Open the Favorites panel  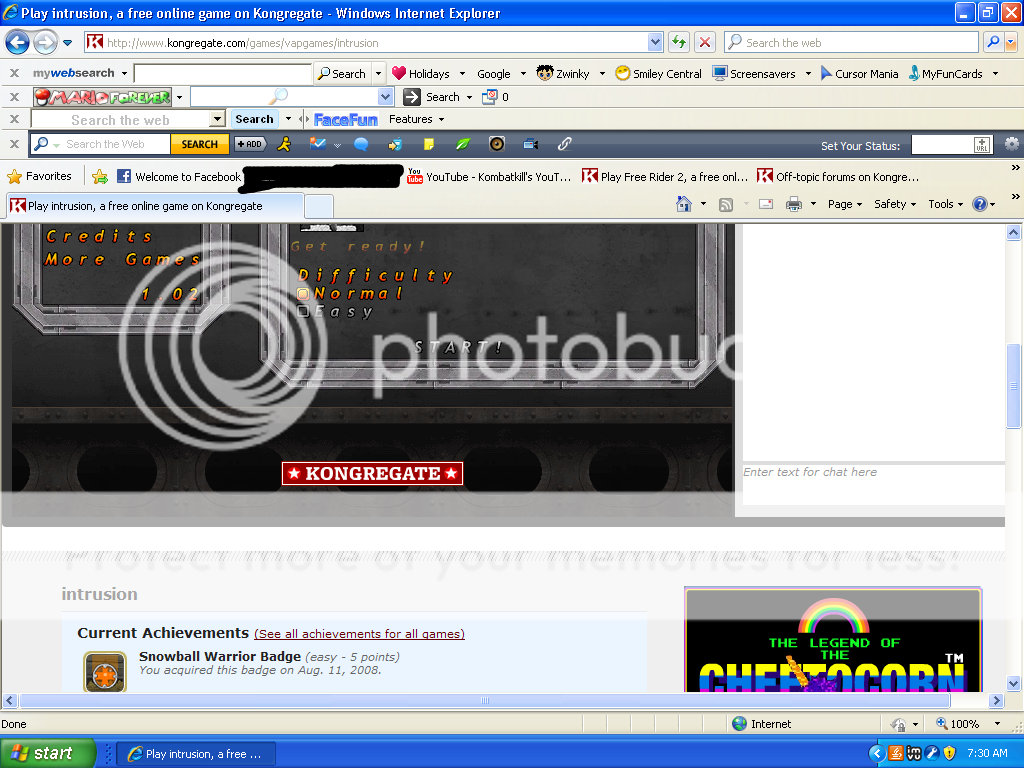tap(40, 176)
